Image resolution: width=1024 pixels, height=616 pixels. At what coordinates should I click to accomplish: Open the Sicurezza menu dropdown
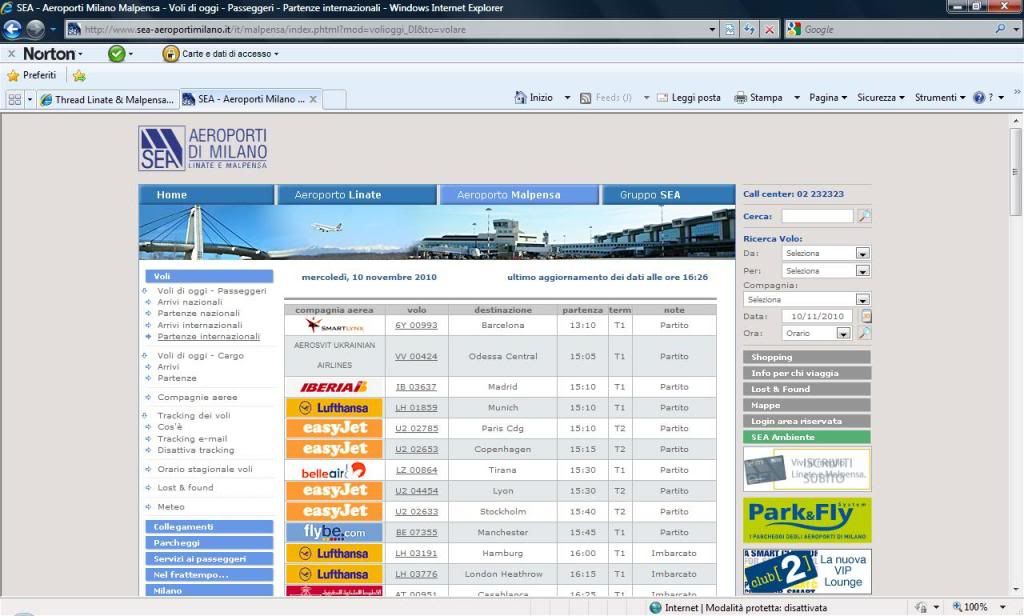click(880, 97)
